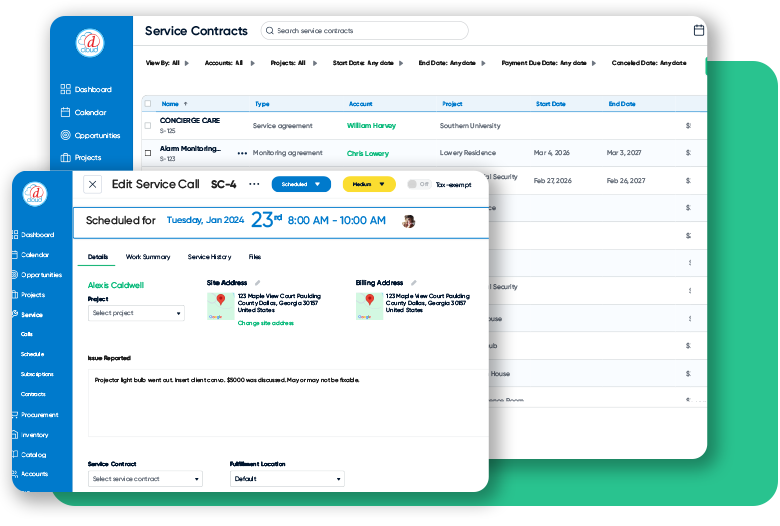Screen dimensions: 780x526
Task: Expand the Medium priority dropdown
Action: coord(369,184)
